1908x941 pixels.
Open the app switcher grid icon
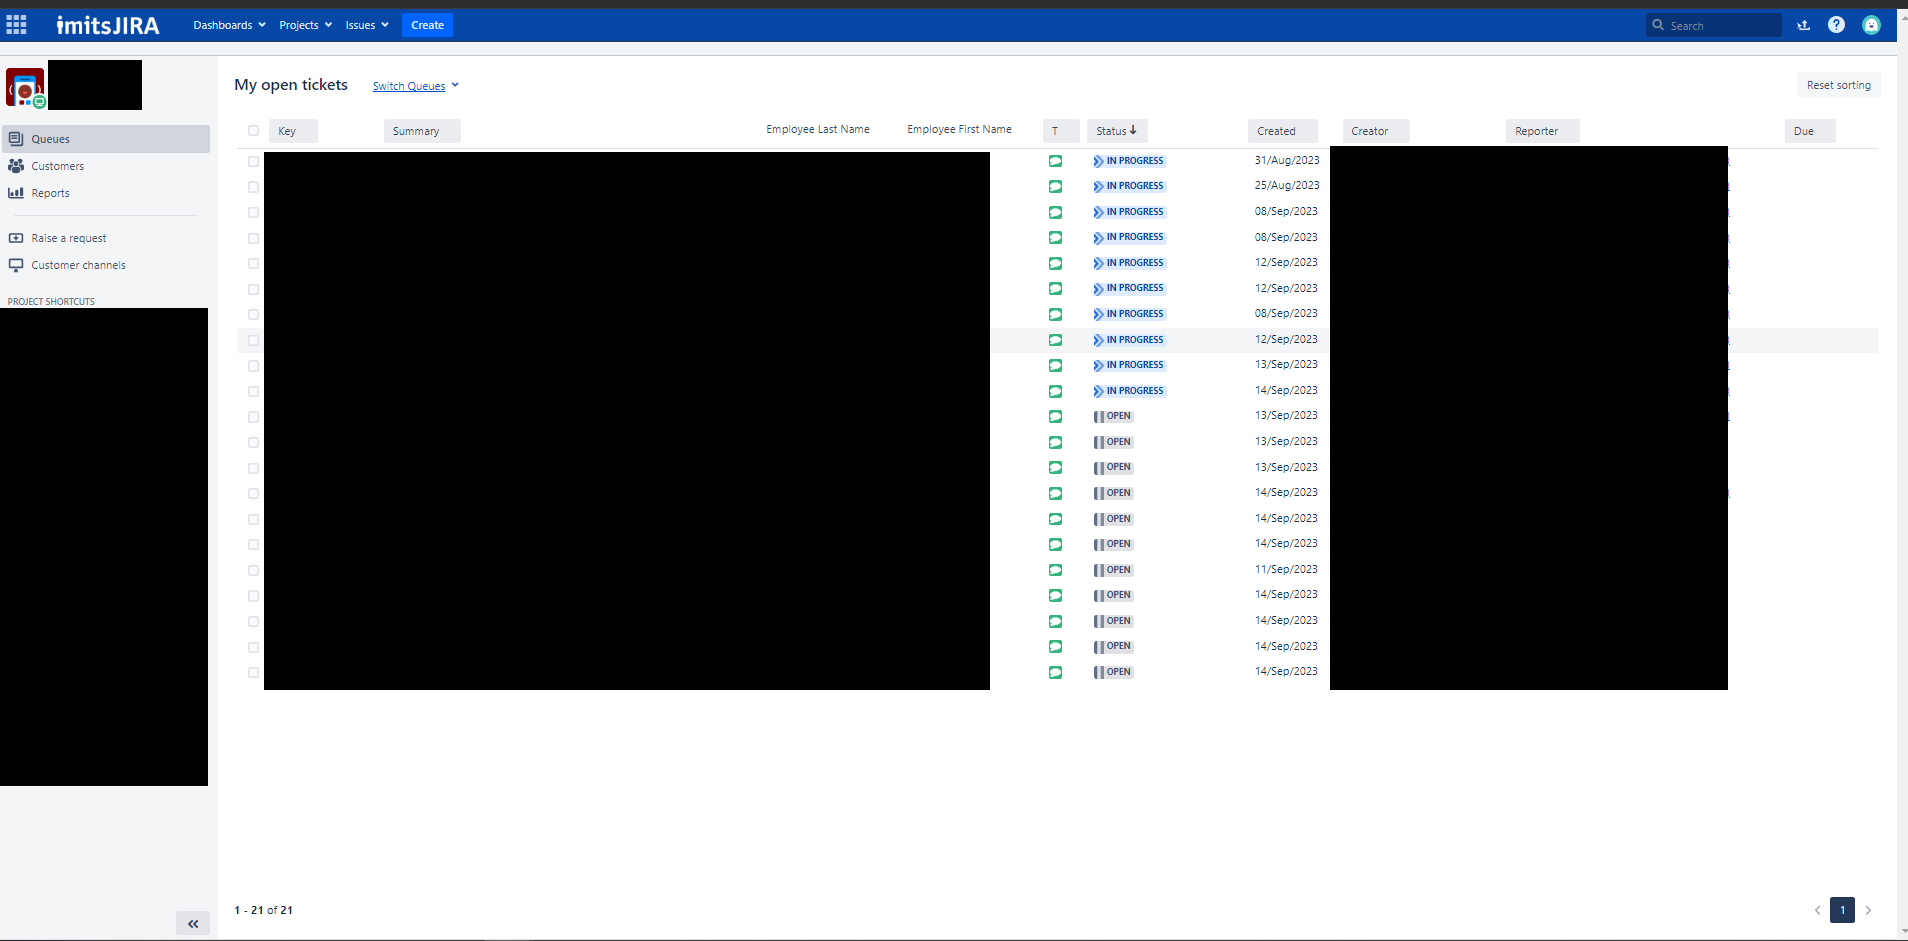(16, 24)
